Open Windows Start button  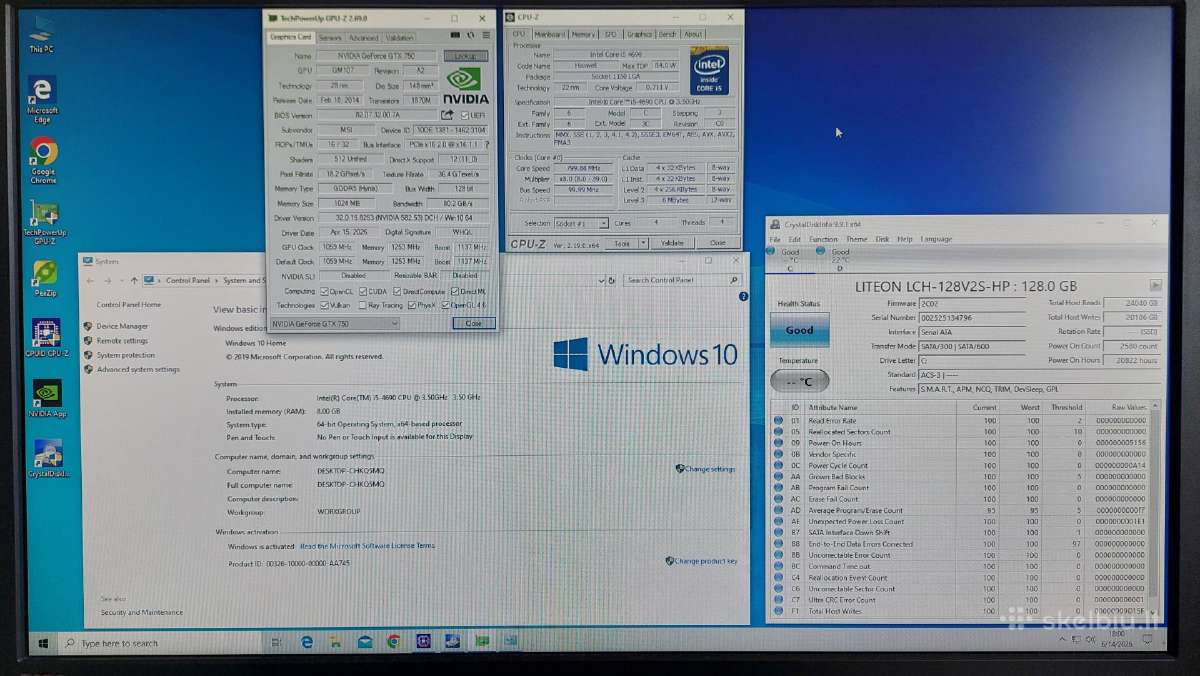point(43,642)
